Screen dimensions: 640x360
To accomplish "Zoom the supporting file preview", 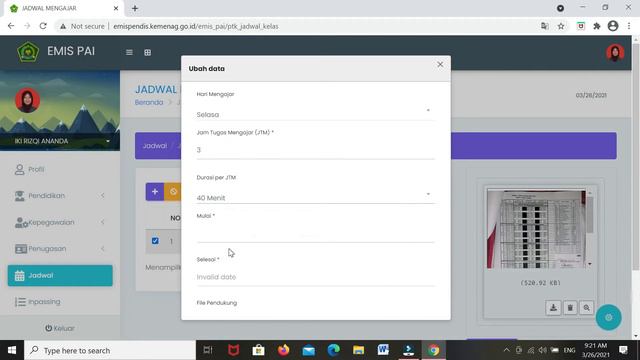I will [587, 308].
